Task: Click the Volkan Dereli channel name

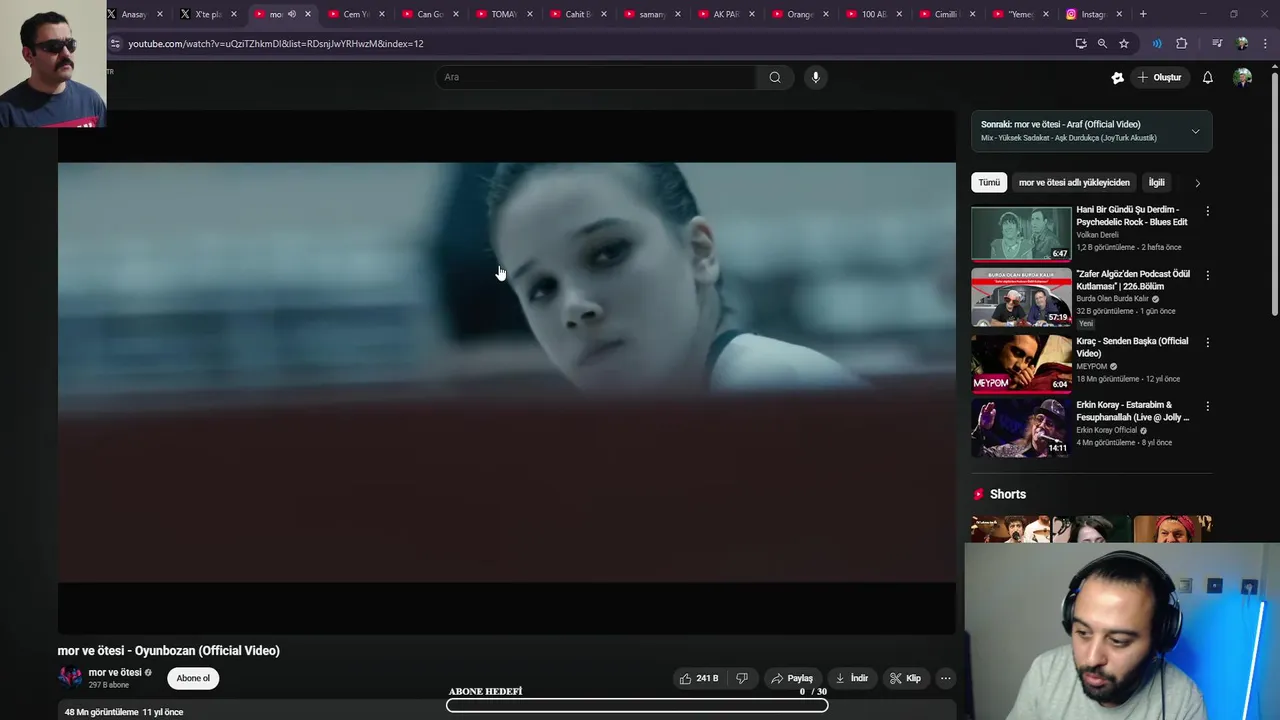Action: [1097, 235]
